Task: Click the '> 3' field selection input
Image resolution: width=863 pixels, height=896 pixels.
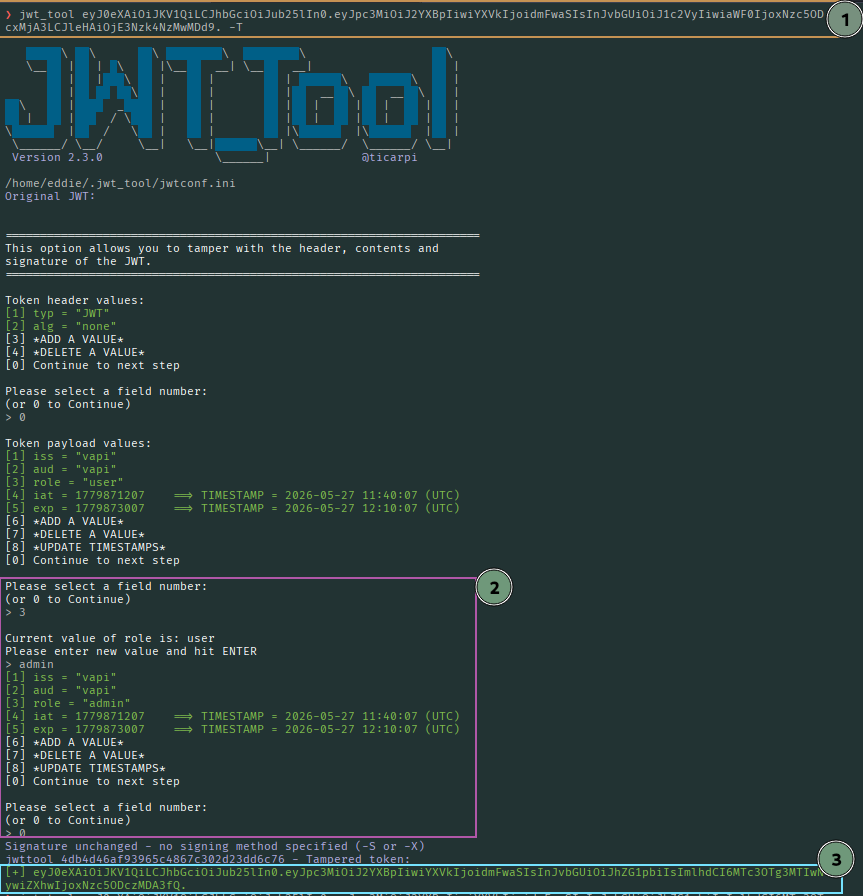Action: [x=15, y=613]
